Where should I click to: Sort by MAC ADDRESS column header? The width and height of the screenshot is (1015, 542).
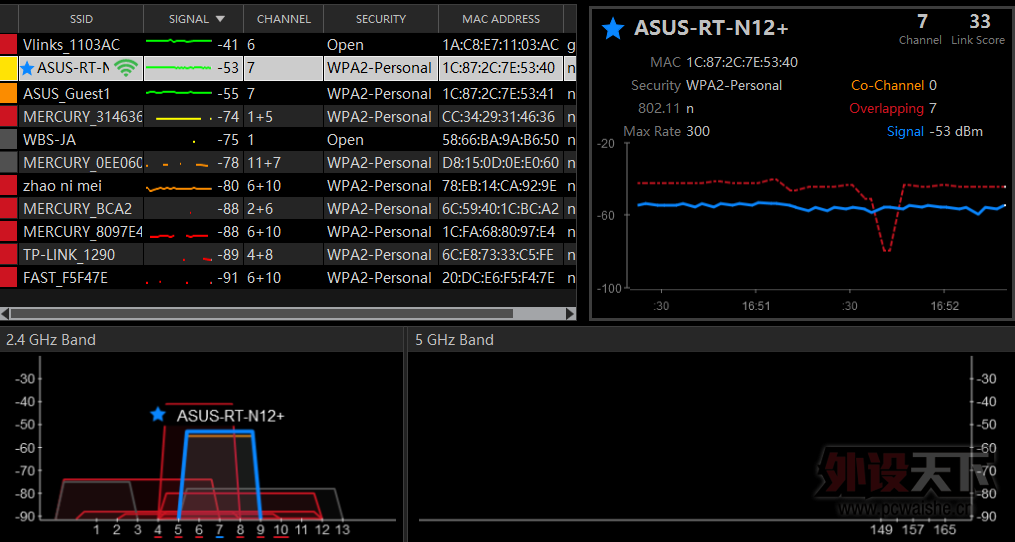(501, 19)
